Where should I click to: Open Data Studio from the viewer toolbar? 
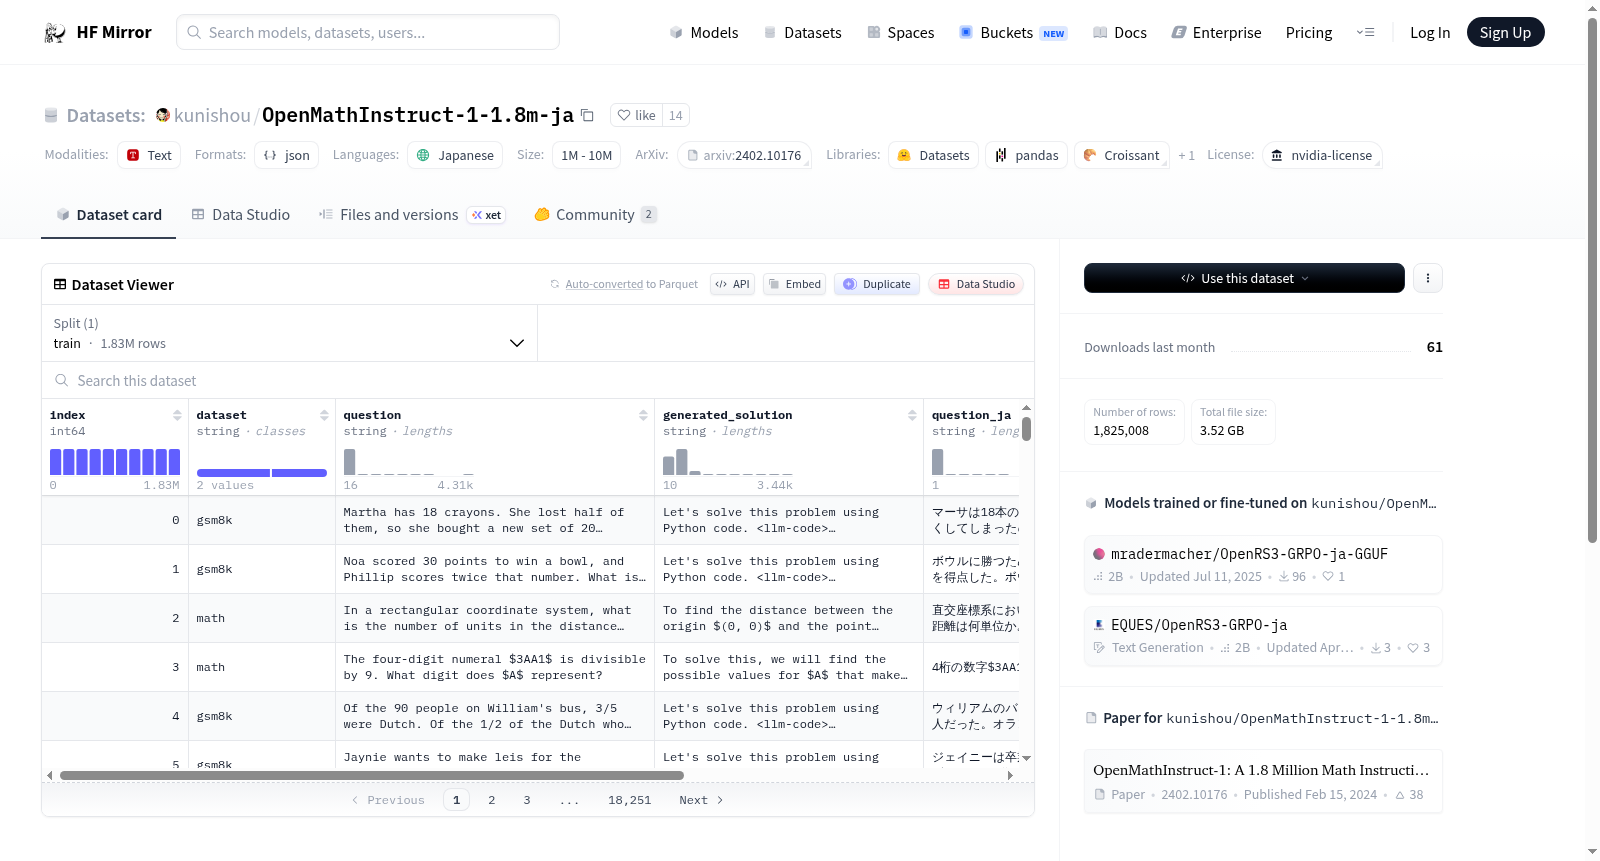(976, 284)
